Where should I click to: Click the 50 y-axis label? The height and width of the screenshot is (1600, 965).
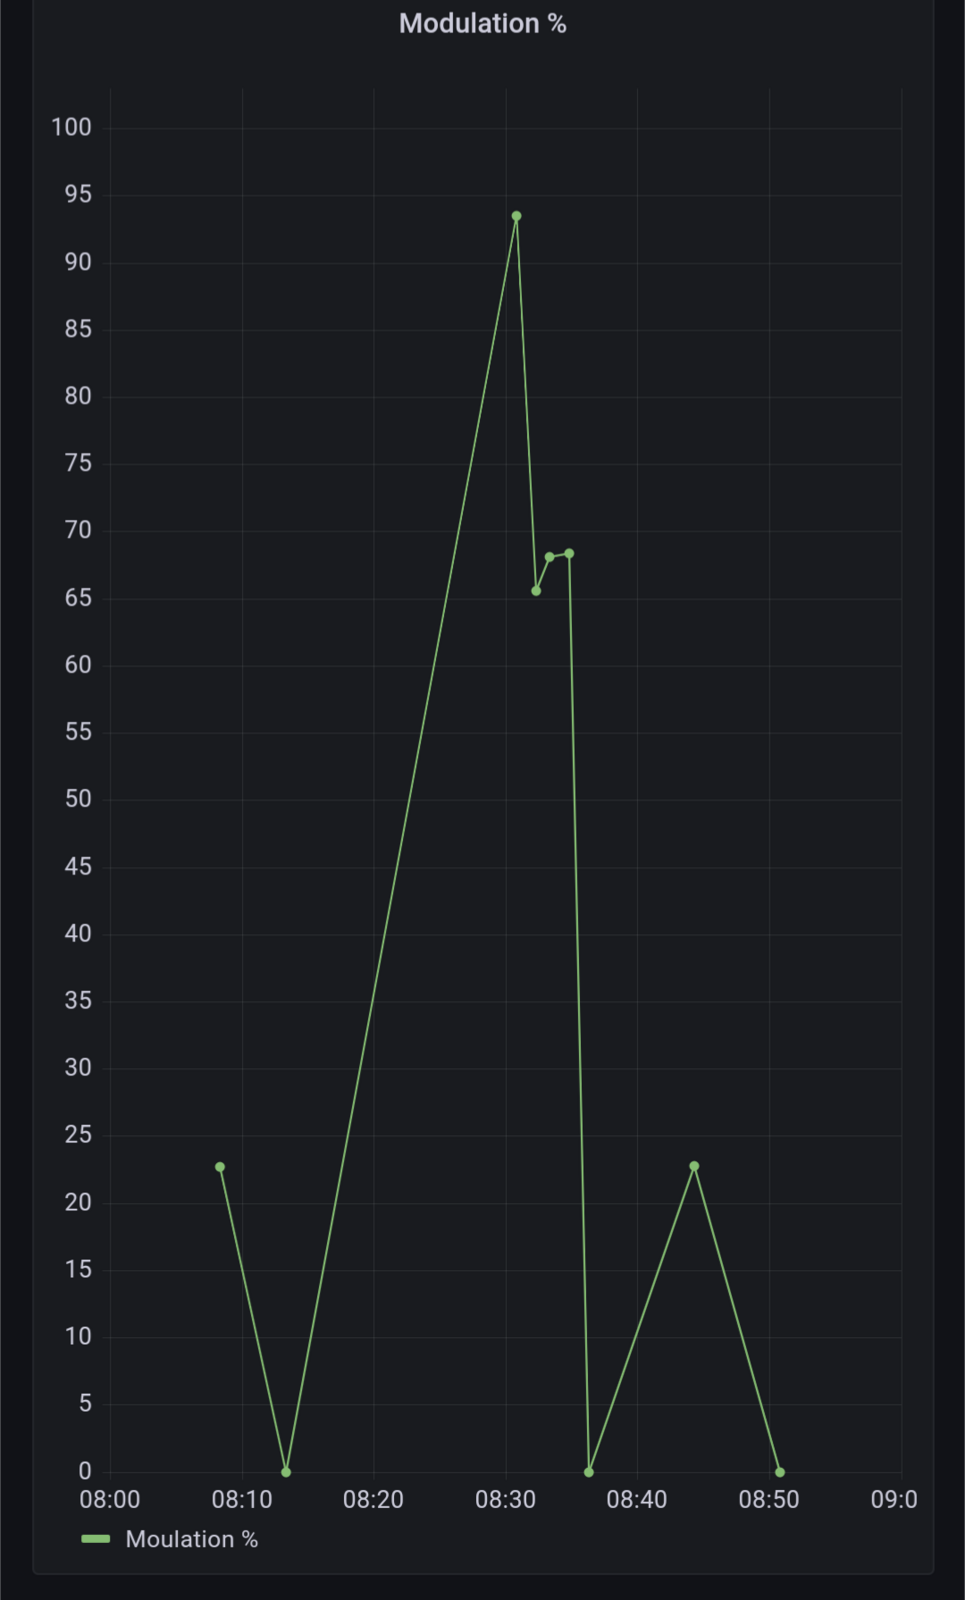click(x=78, y=799)
